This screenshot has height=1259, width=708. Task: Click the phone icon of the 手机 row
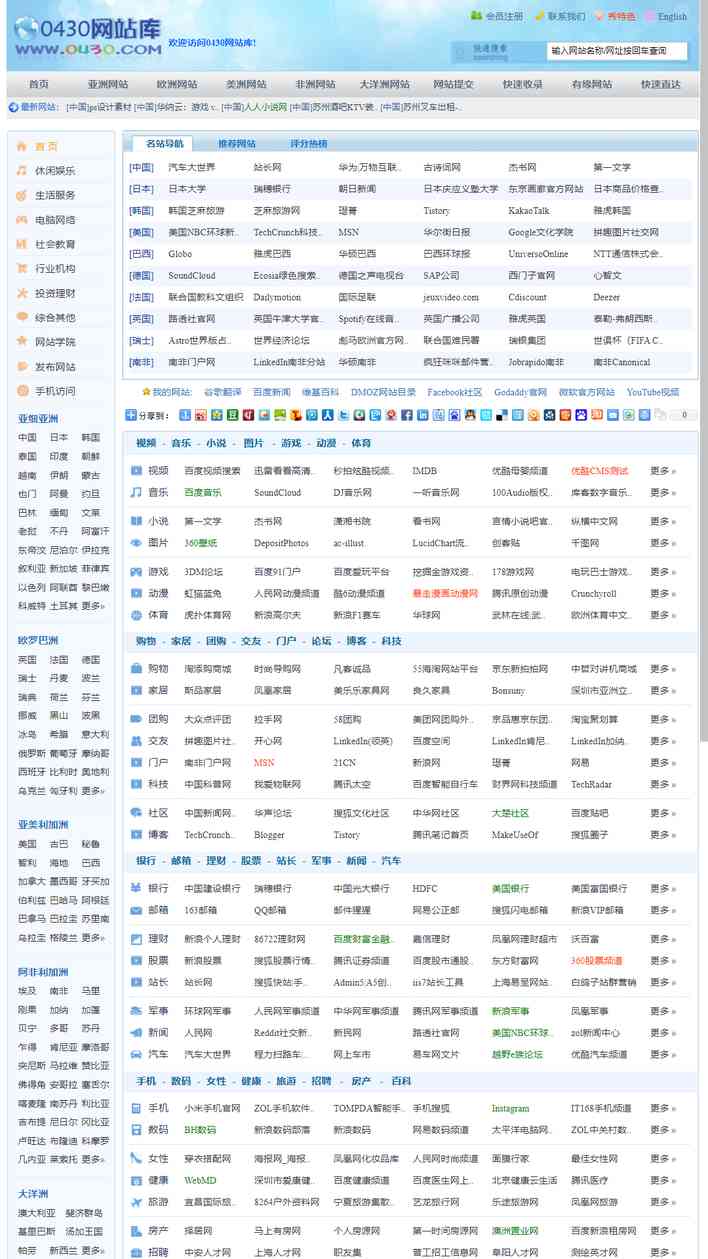136,1108
